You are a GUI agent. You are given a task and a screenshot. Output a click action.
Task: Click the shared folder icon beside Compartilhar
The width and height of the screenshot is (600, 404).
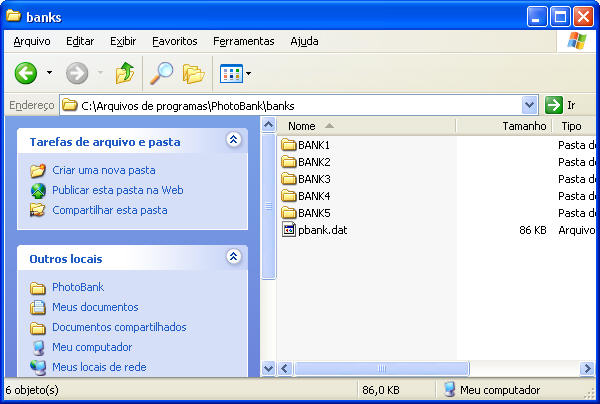click(38, 210)
